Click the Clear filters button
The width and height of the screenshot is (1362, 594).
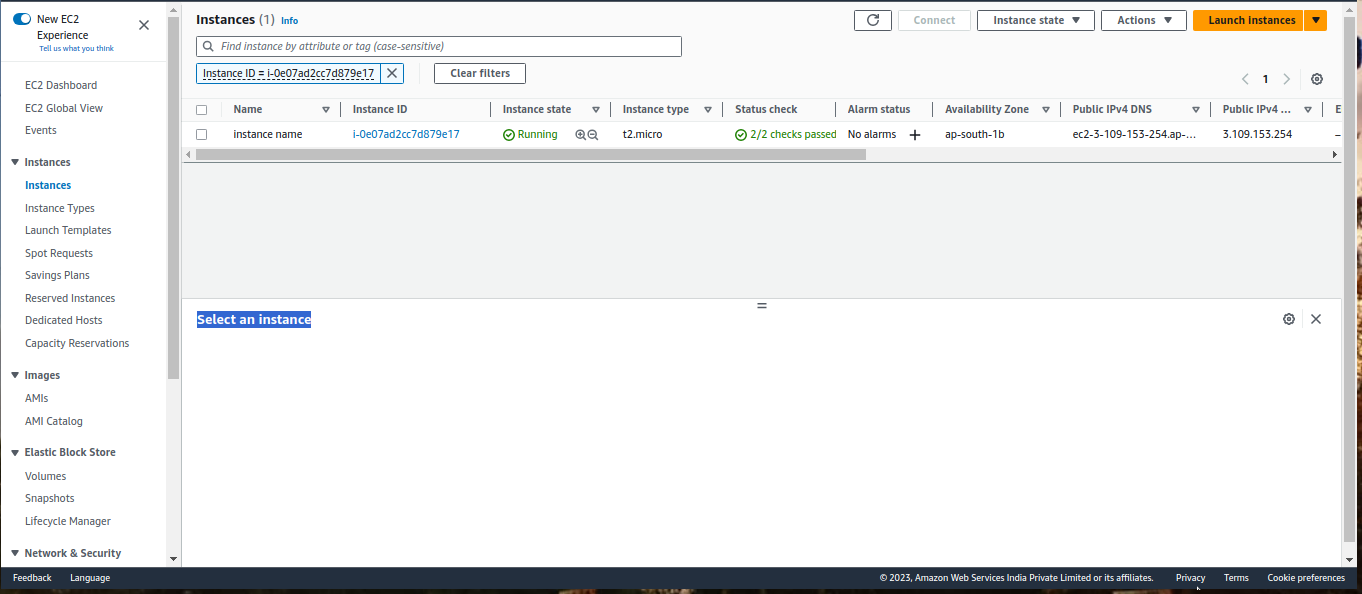pyautogui.click(x=480, y=73)
